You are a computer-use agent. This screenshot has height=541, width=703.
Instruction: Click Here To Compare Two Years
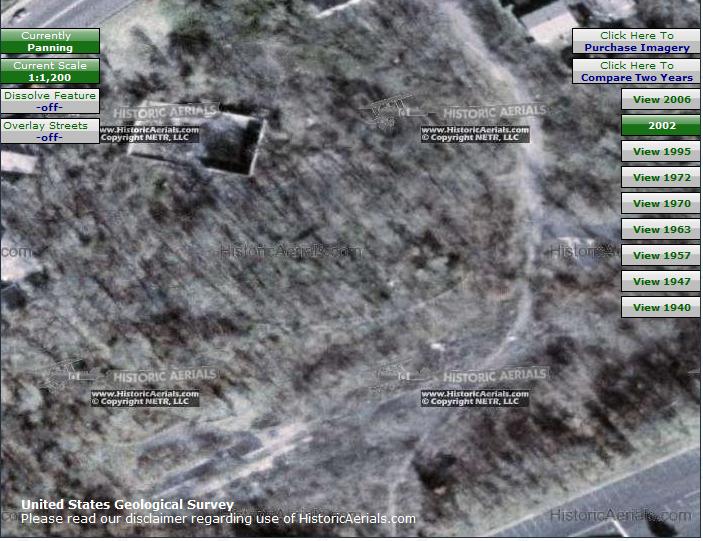click(x=636, y=71)
